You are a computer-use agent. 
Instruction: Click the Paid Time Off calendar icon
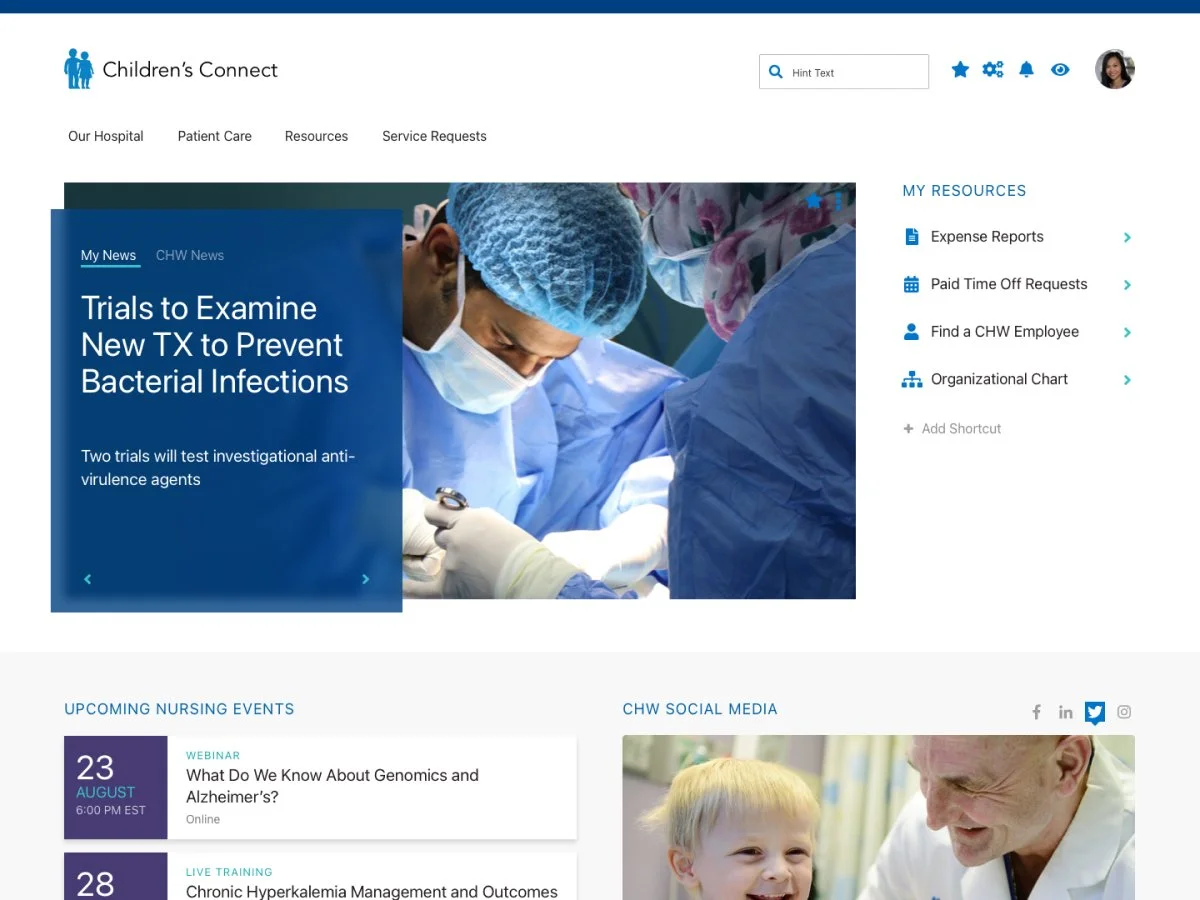point(911,284)
